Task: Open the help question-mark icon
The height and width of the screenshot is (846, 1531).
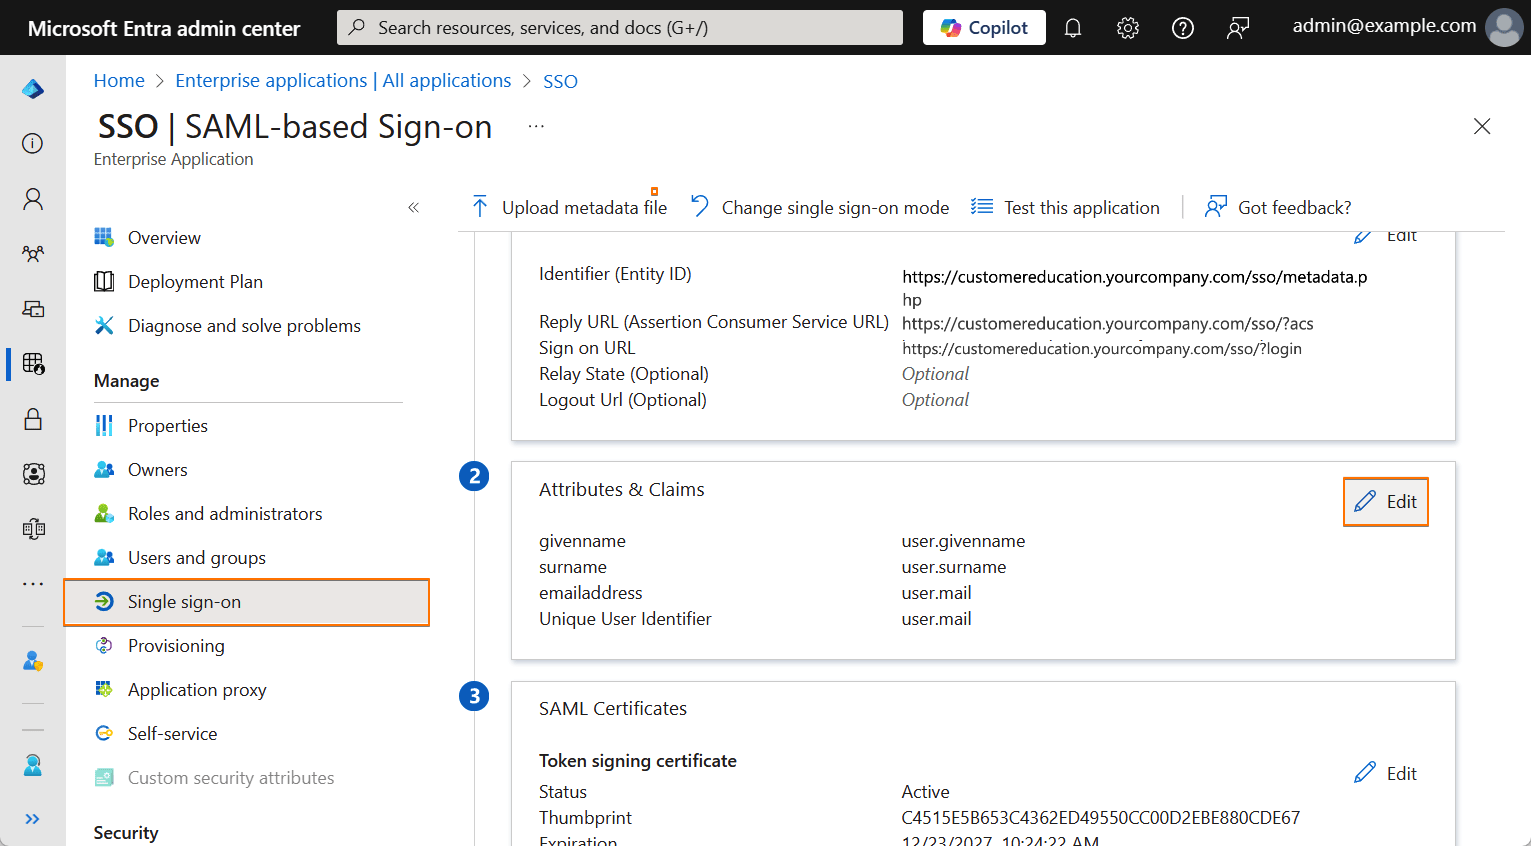Action: (1183, 27)
